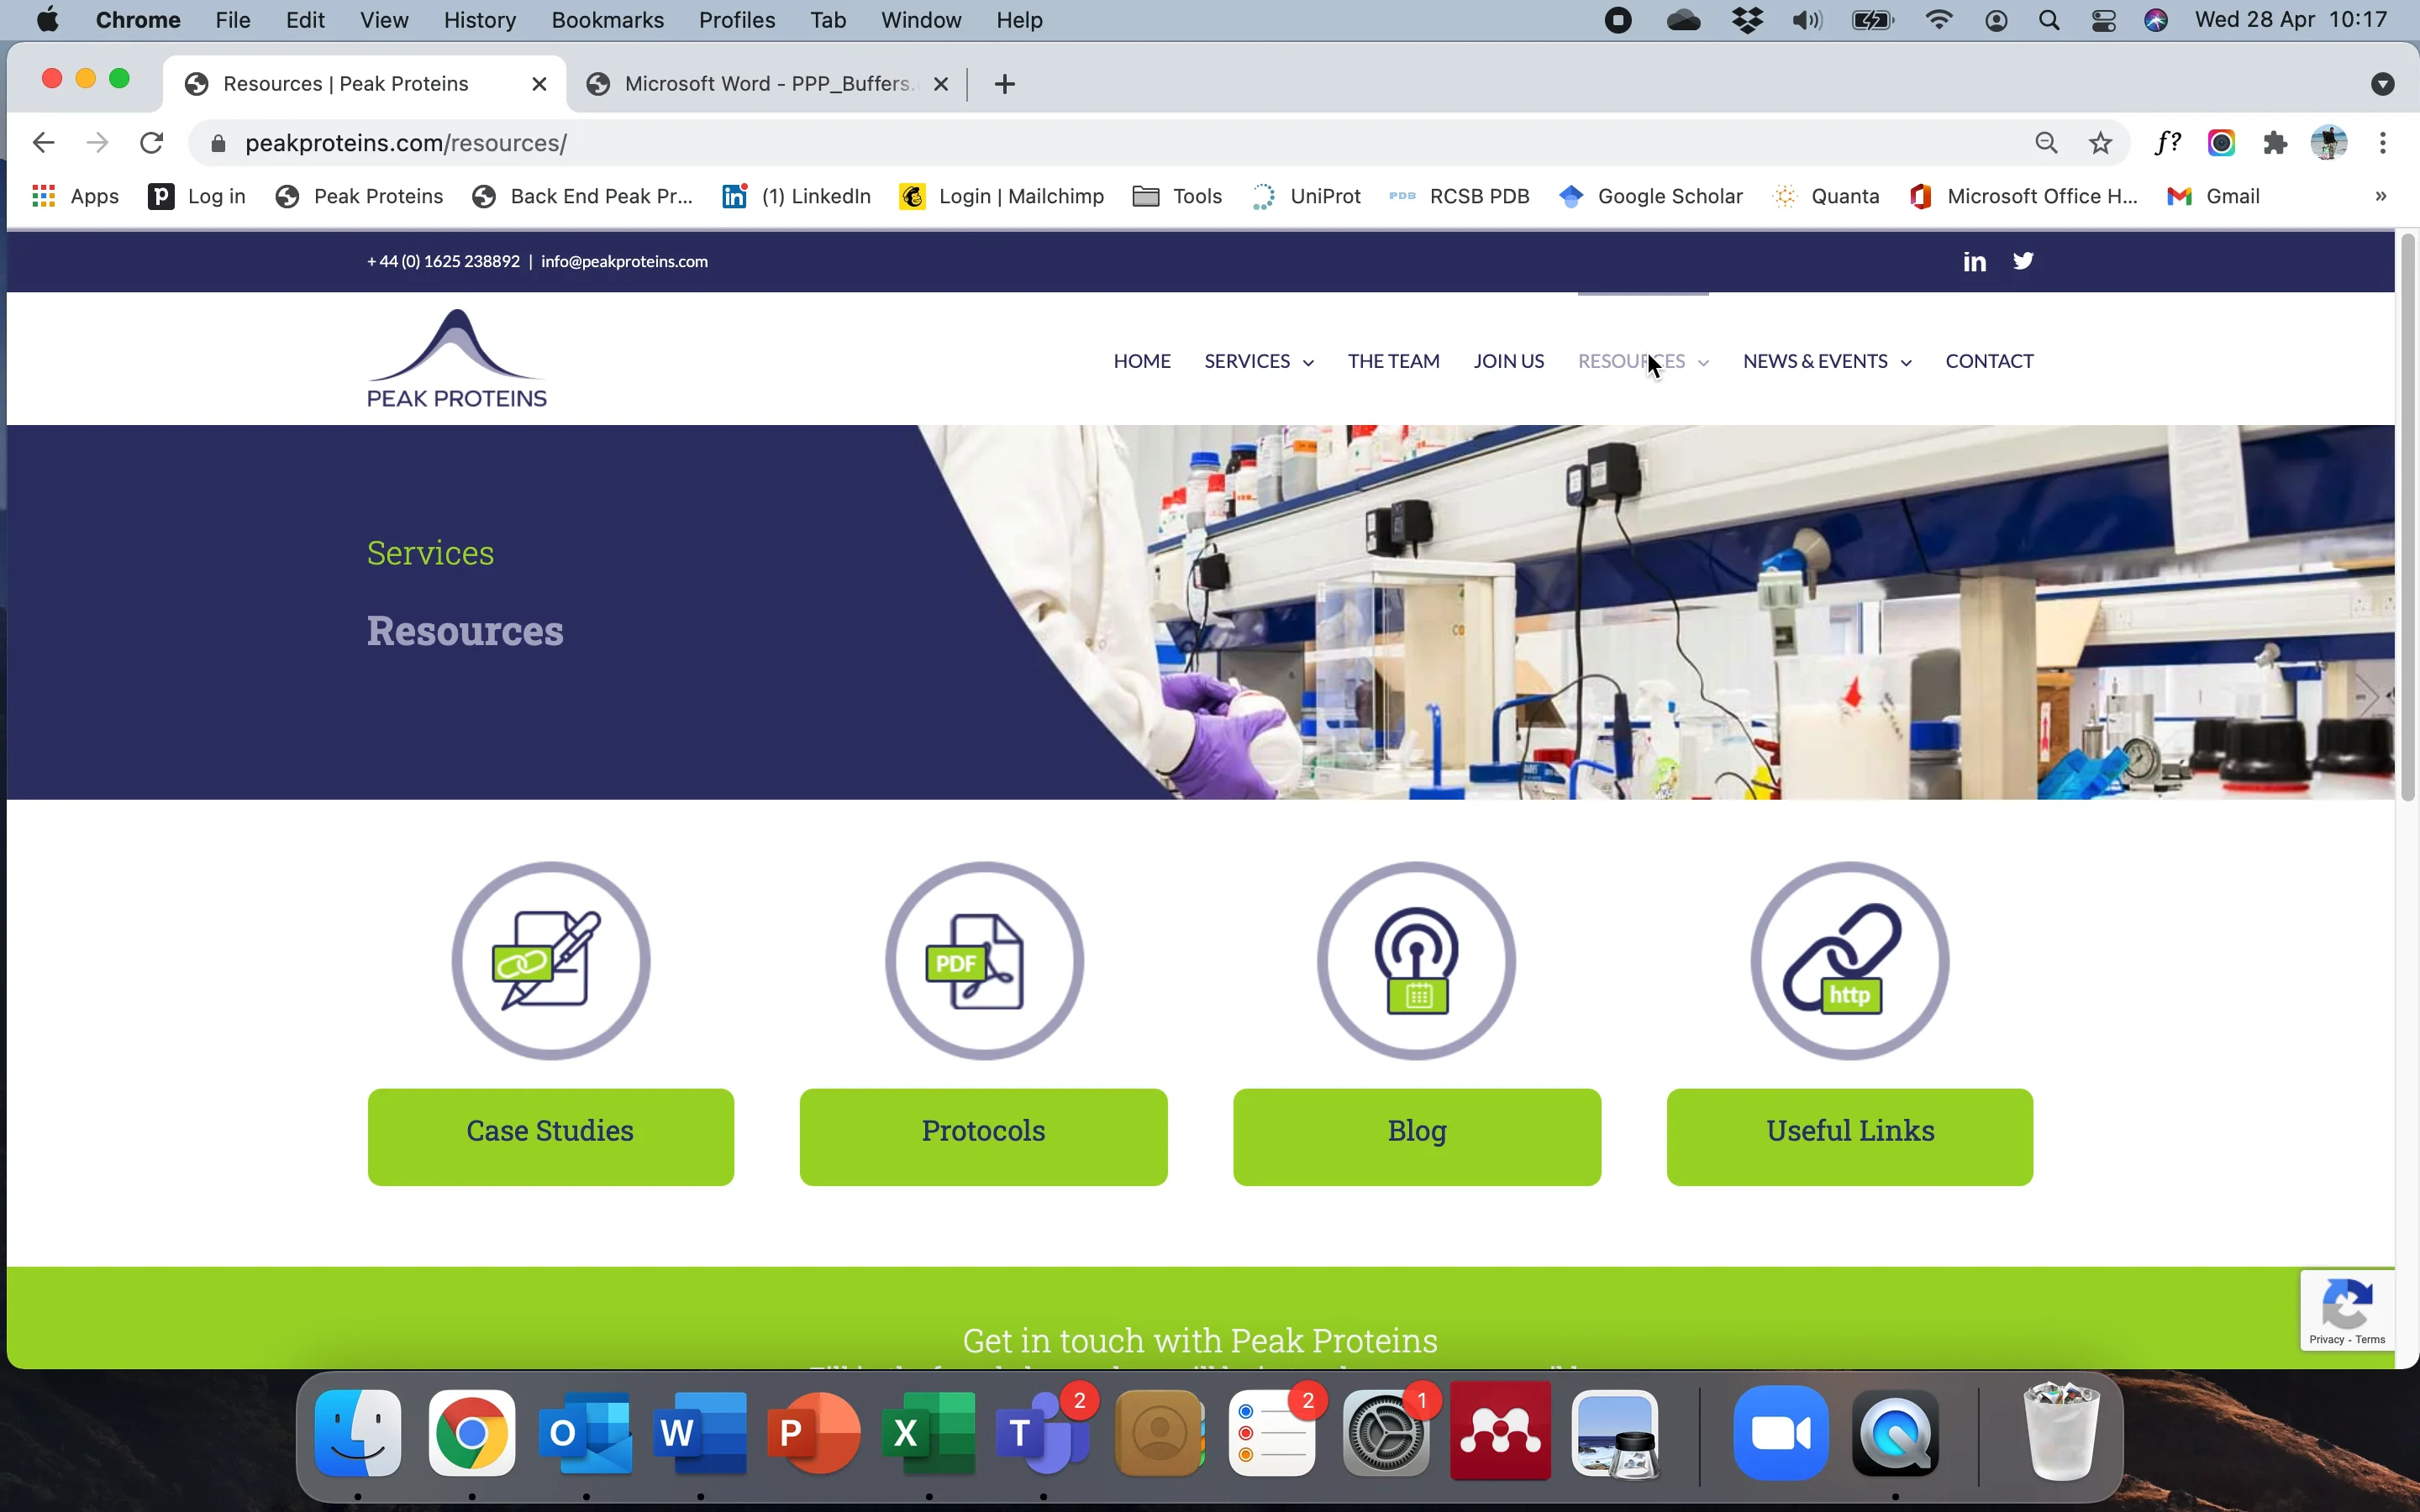This screenshot has width=2420, height=1512.
Task: Reload the page with the refresh icon
Action: (x=151, y=143)
